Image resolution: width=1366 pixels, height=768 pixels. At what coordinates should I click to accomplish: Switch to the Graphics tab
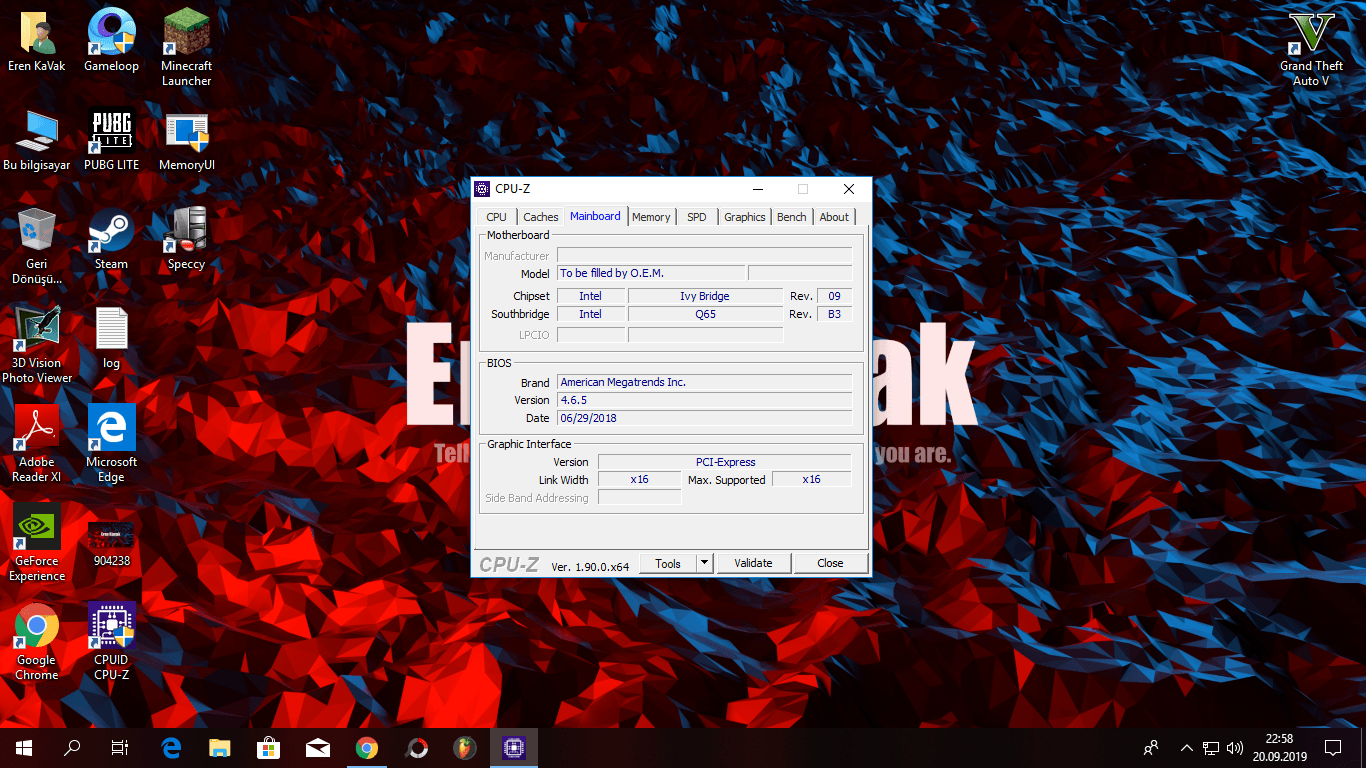(x=745, y=217)
